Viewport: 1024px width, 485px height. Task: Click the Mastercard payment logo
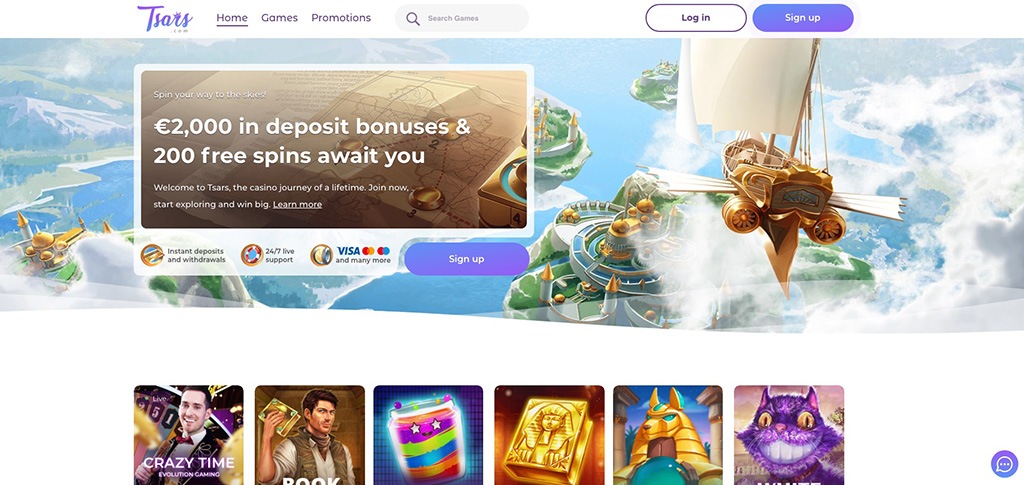[x=368, y=251]
